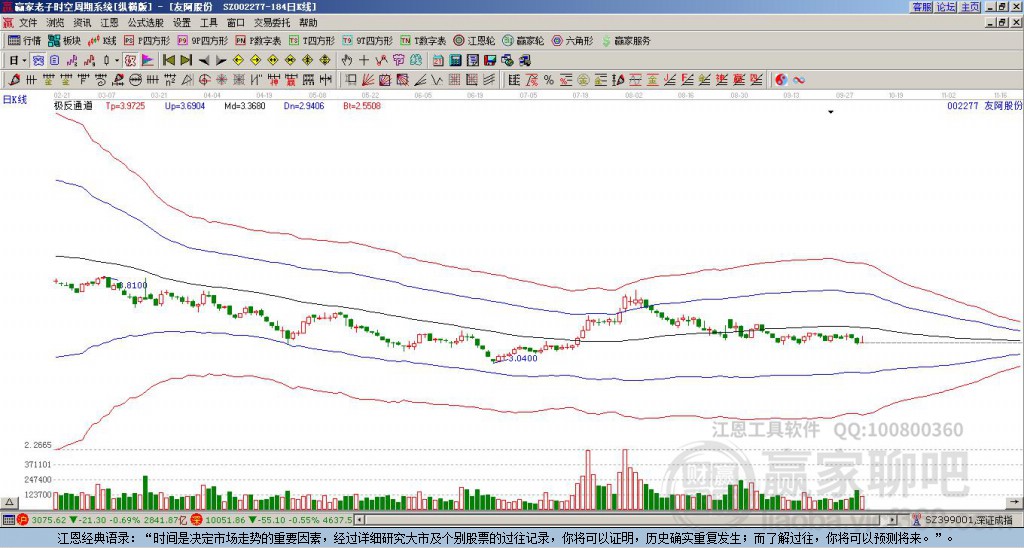Click the SZ399001 深证成指 status entry
Viewport: 1024px width, 548px height.
tap(970, 520)
